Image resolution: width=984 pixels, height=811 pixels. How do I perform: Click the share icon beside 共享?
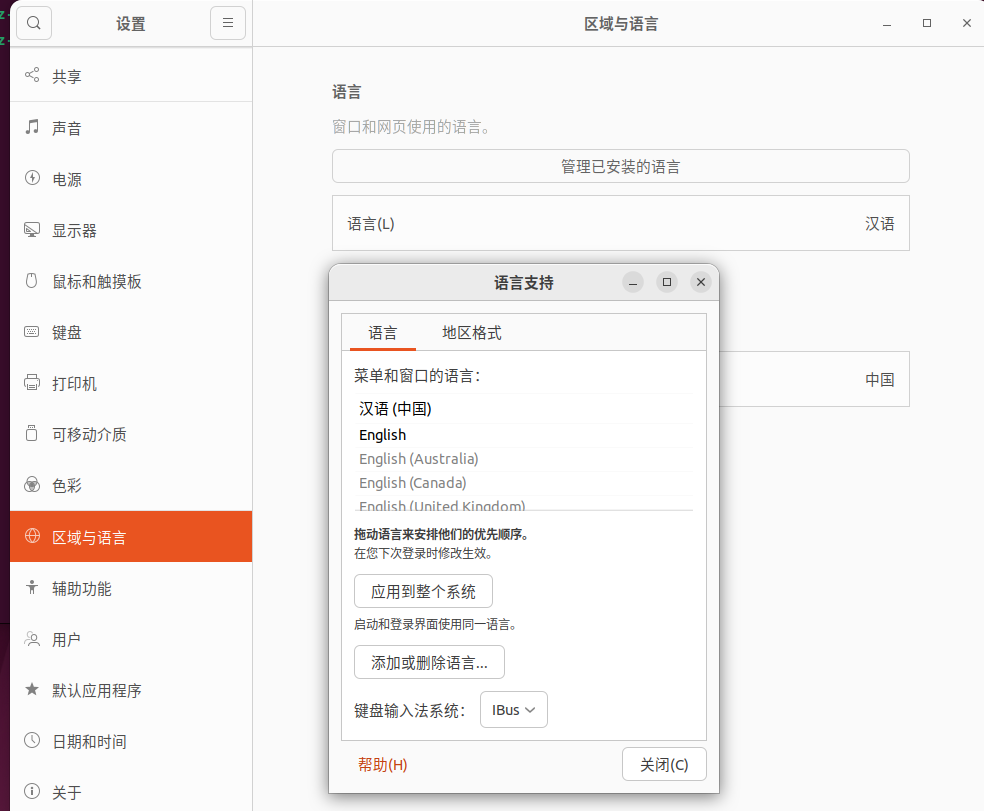32,75
